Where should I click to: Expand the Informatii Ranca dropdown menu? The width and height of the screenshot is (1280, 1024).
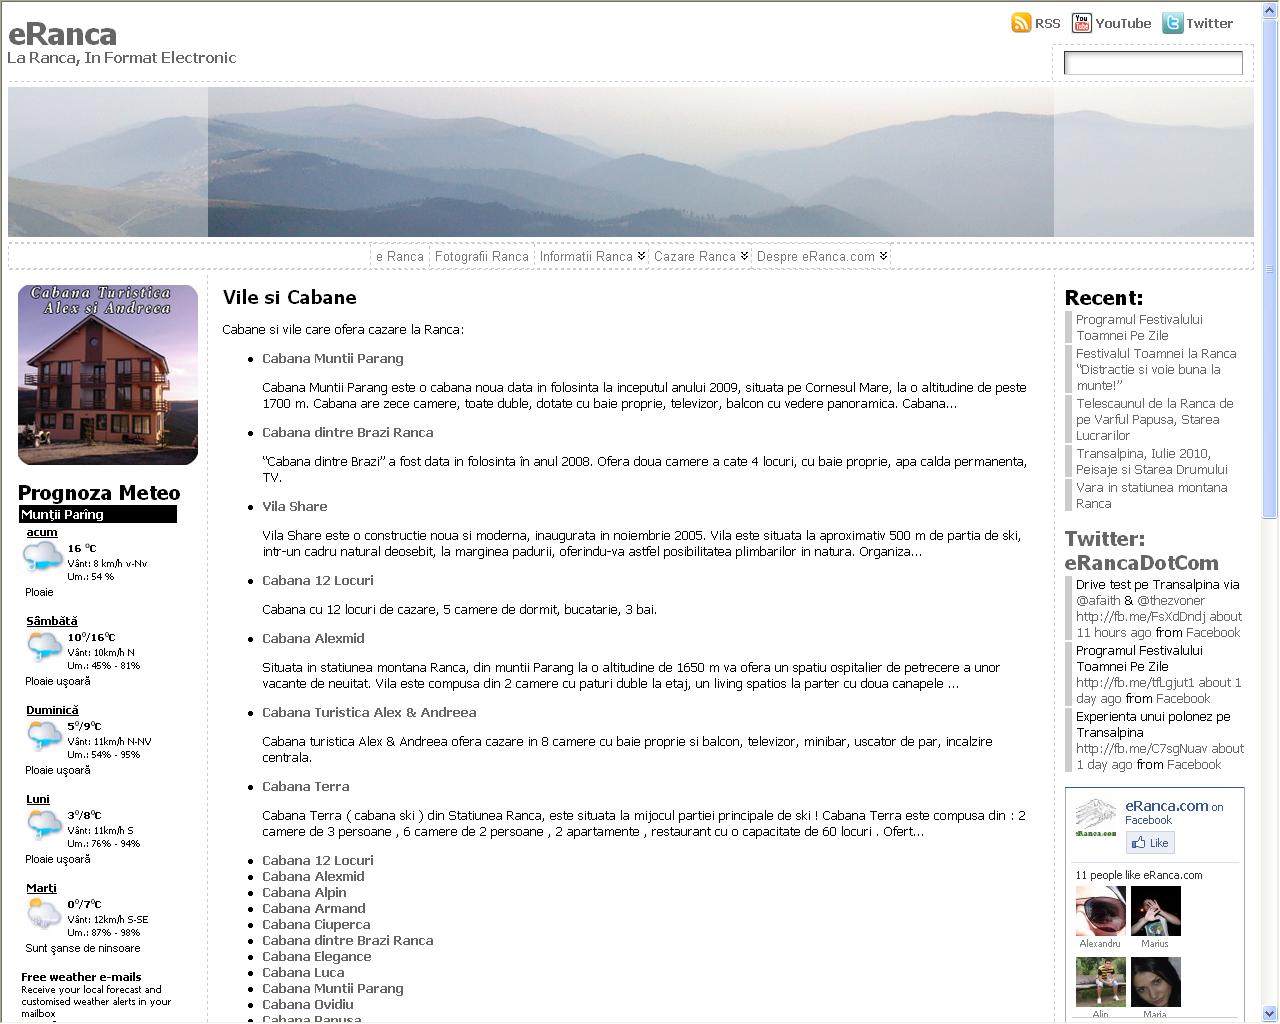point(593,256)
